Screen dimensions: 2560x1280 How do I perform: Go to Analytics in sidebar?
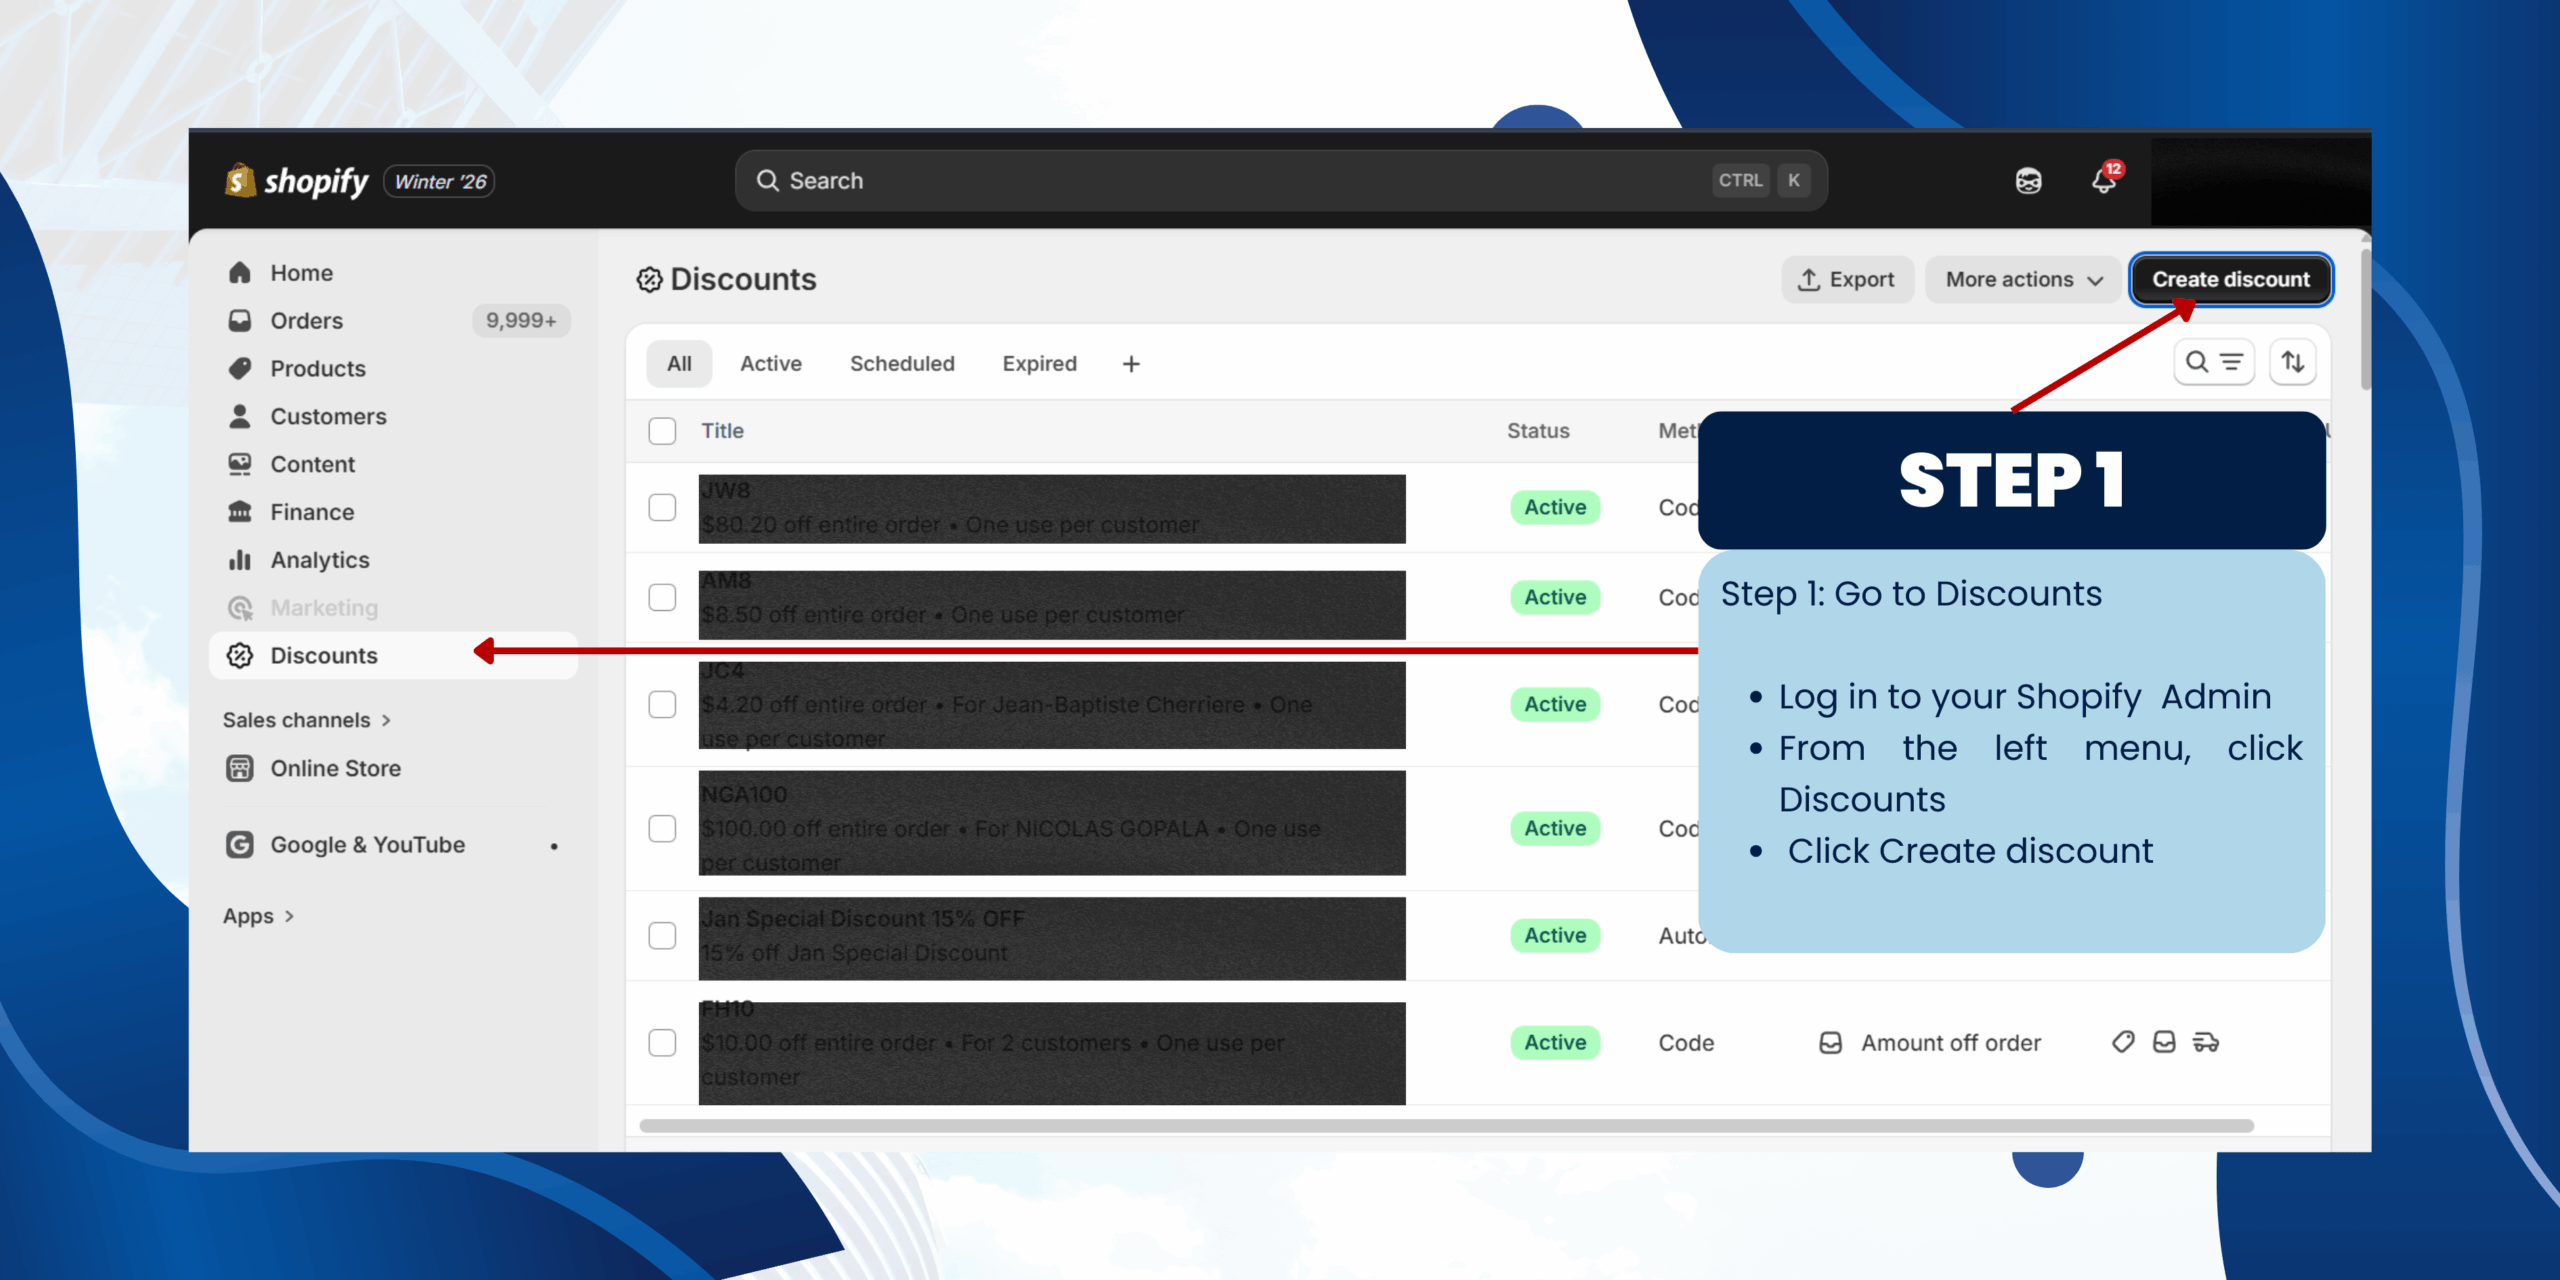pos(319,560)
